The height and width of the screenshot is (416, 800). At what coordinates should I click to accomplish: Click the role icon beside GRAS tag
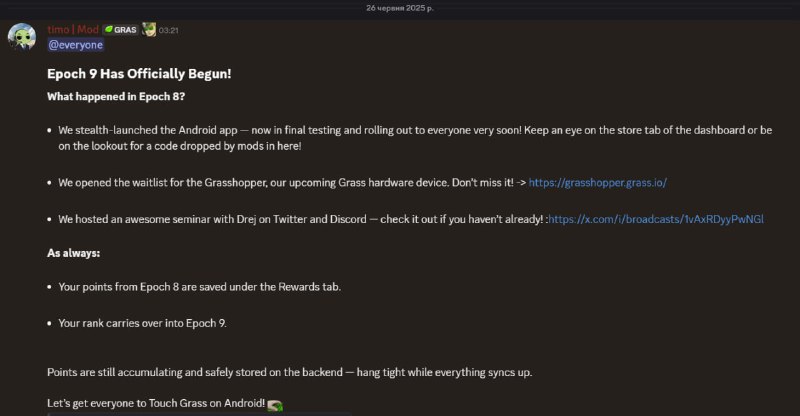148,30
